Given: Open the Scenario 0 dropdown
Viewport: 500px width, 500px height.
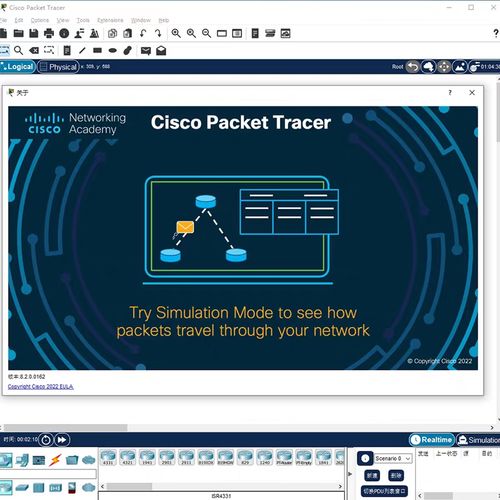Looking at the screenshot, I should 393,459.
